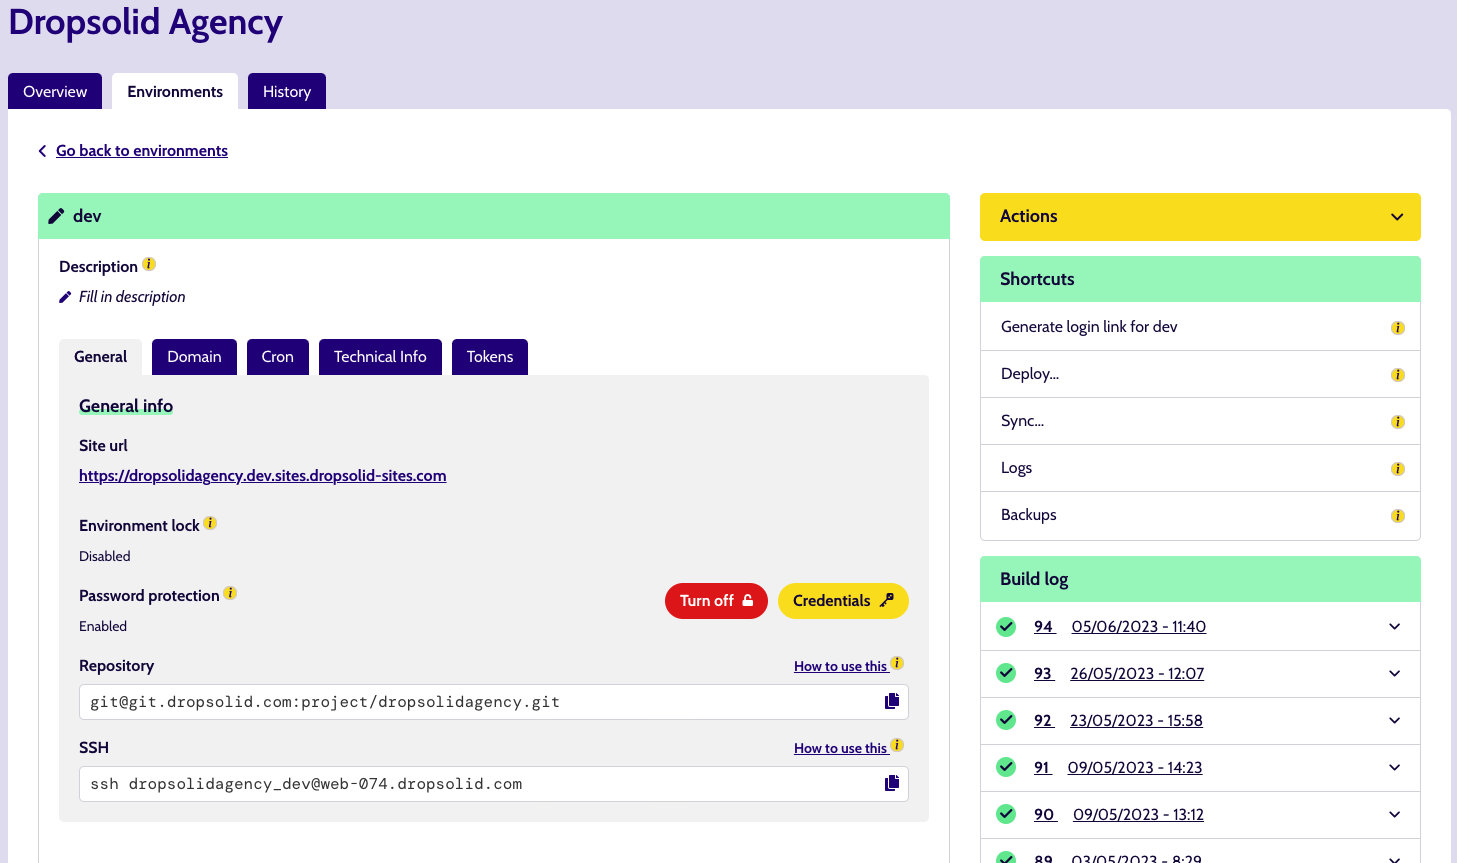Click info icon beside SSH How to use this

tap(897, 745)
